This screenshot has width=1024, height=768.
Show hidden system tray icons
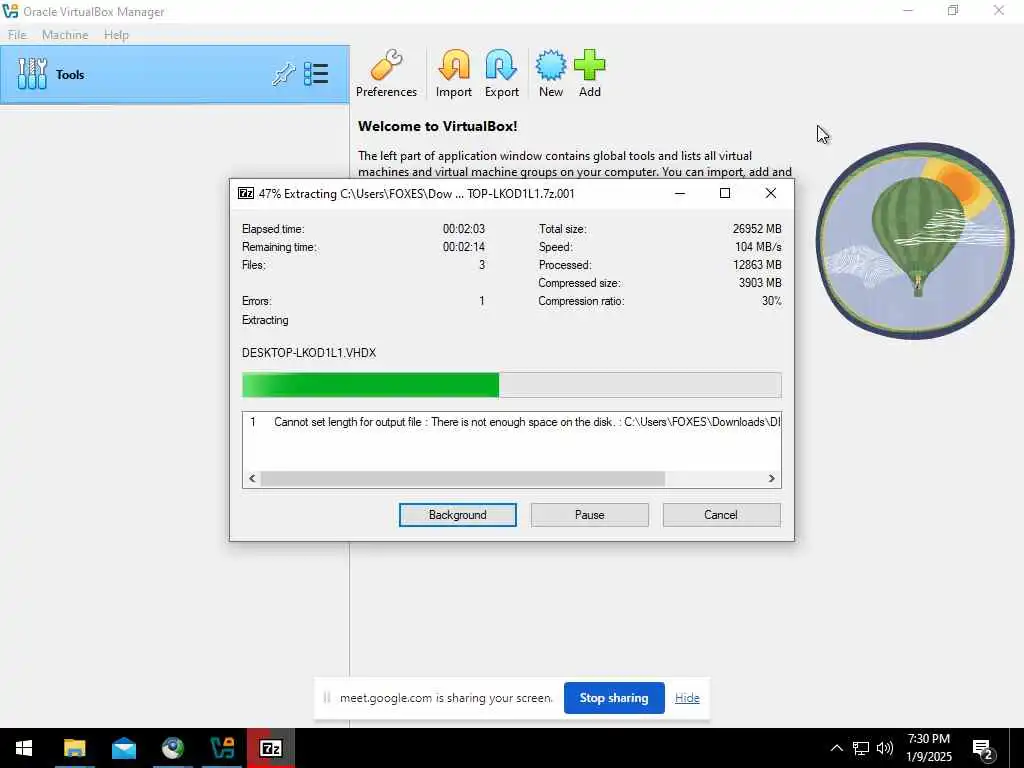pyautogui.click(x=836, y=748)
